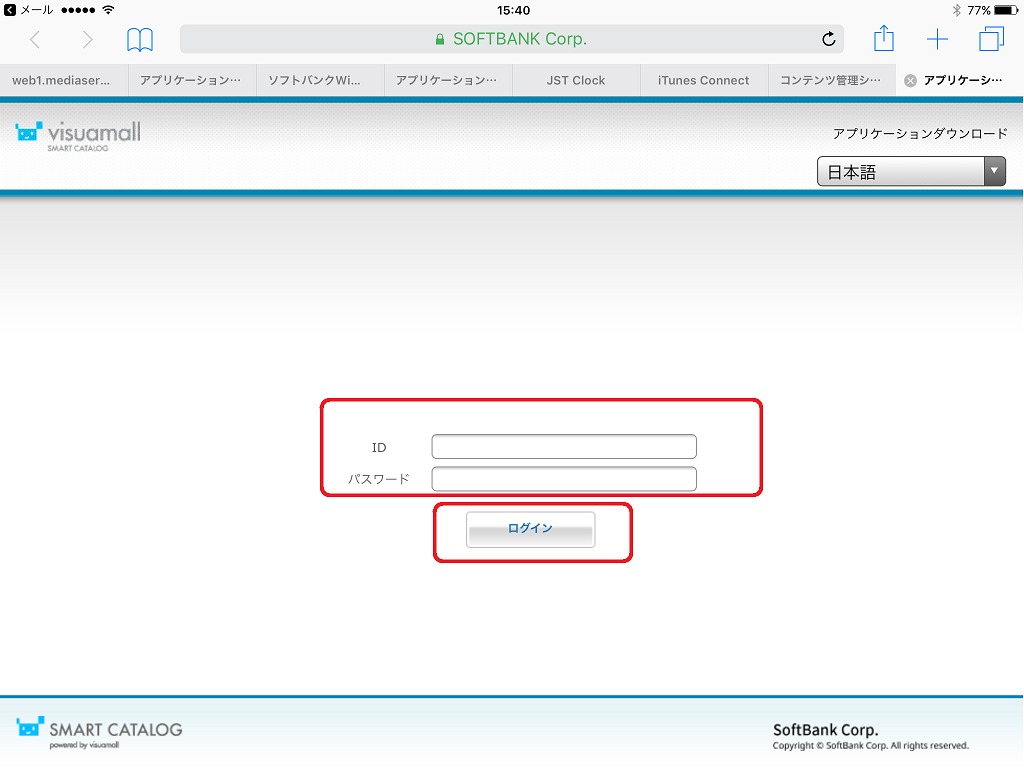The height and width of the screenshot is (768, 1024).
Task: Open the コンテンツ管理シ... tab
Action: (830, 81)
